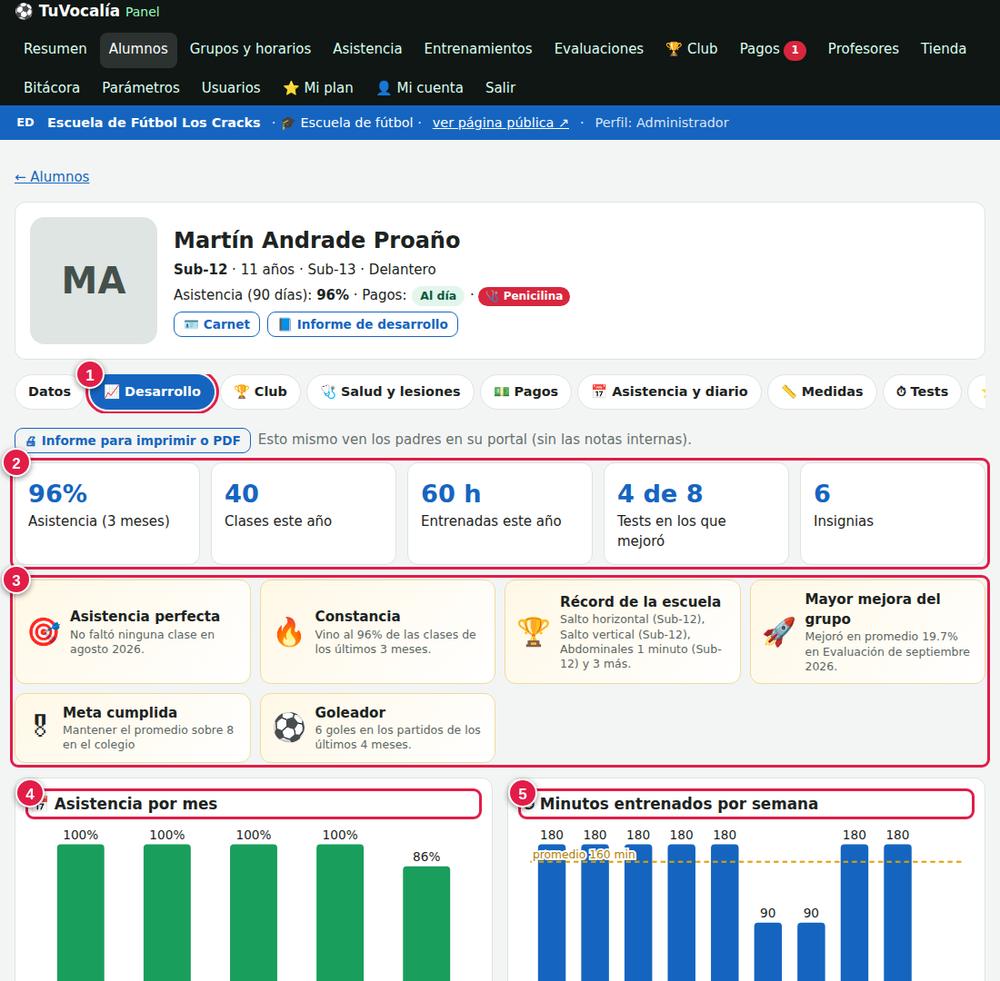Select the Desarrollo tab

(x=152, y=392)
